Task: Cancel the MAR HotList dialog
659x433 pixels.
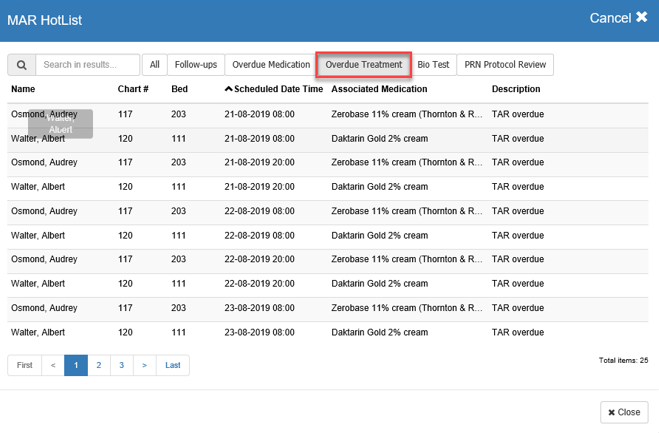Action: [618, 18]
